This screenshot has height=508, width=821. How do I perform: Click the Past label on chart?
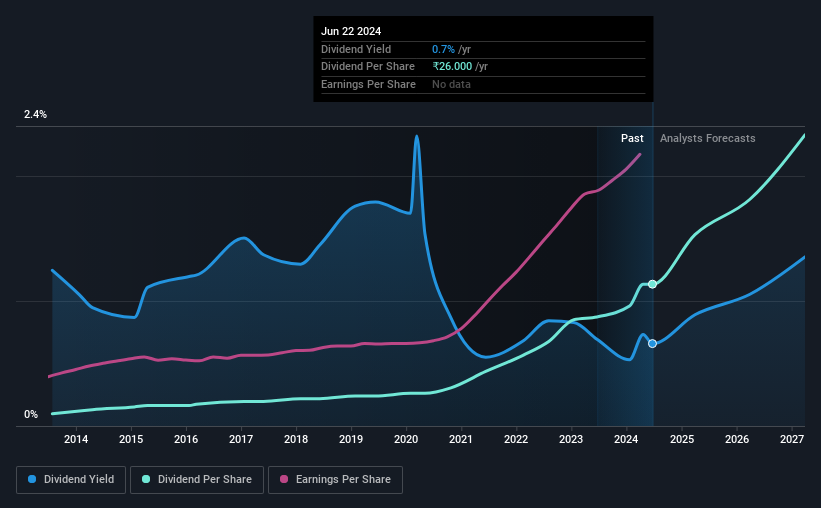[632, 138]
